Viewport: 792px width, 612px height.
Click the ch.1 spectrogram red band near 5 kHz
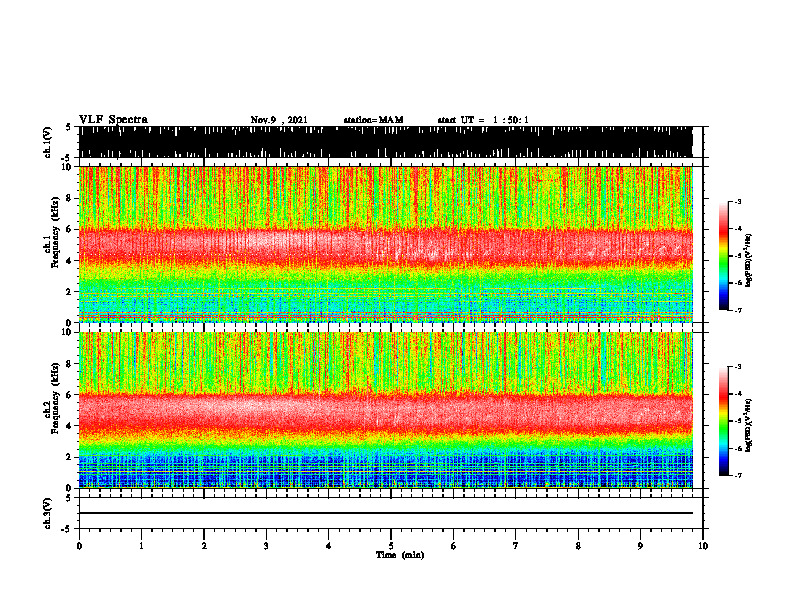pyautogui.click(x=386, y=245)
